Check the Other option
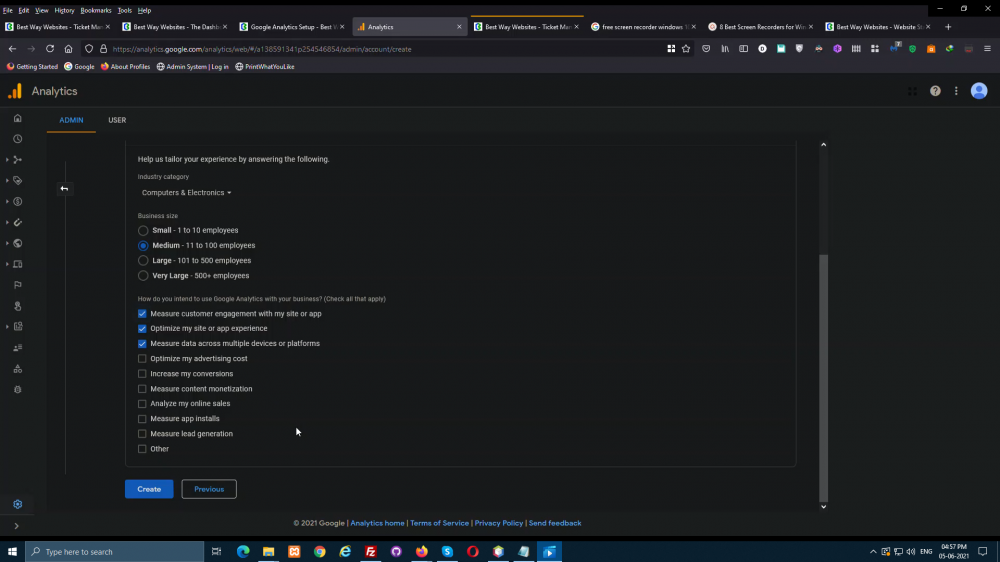 tap(142, 449)
